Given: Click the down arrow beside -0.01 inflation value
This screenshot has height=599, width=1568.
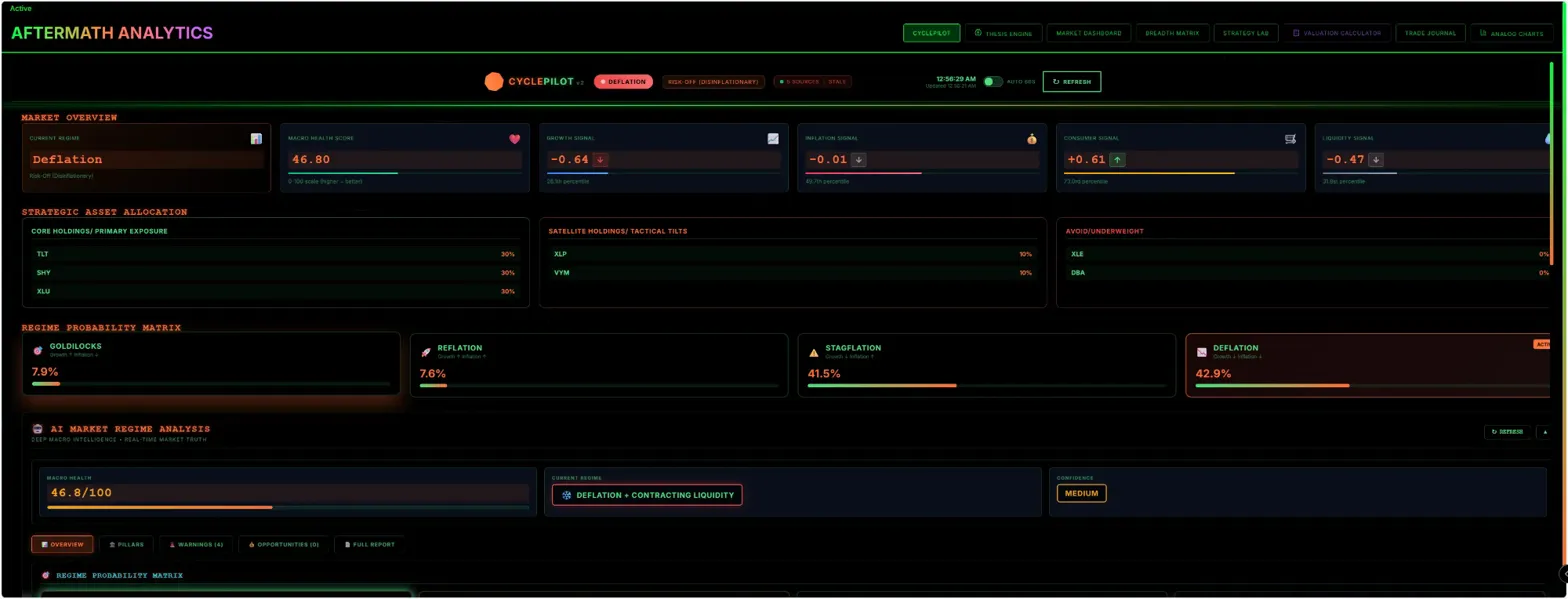Looking at the screenshot, I should click(858, 159).
